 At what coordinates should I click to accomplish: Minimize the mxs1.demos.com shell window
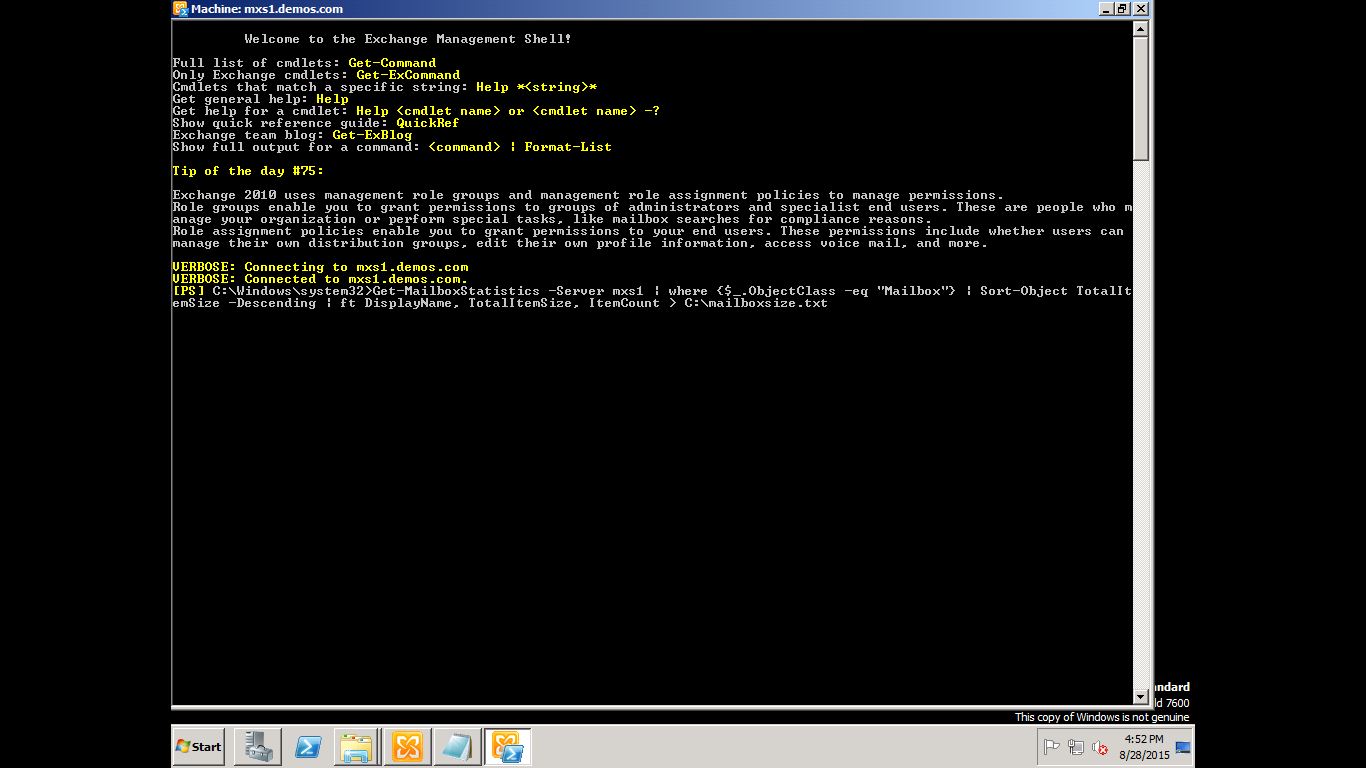(1106, 9)
